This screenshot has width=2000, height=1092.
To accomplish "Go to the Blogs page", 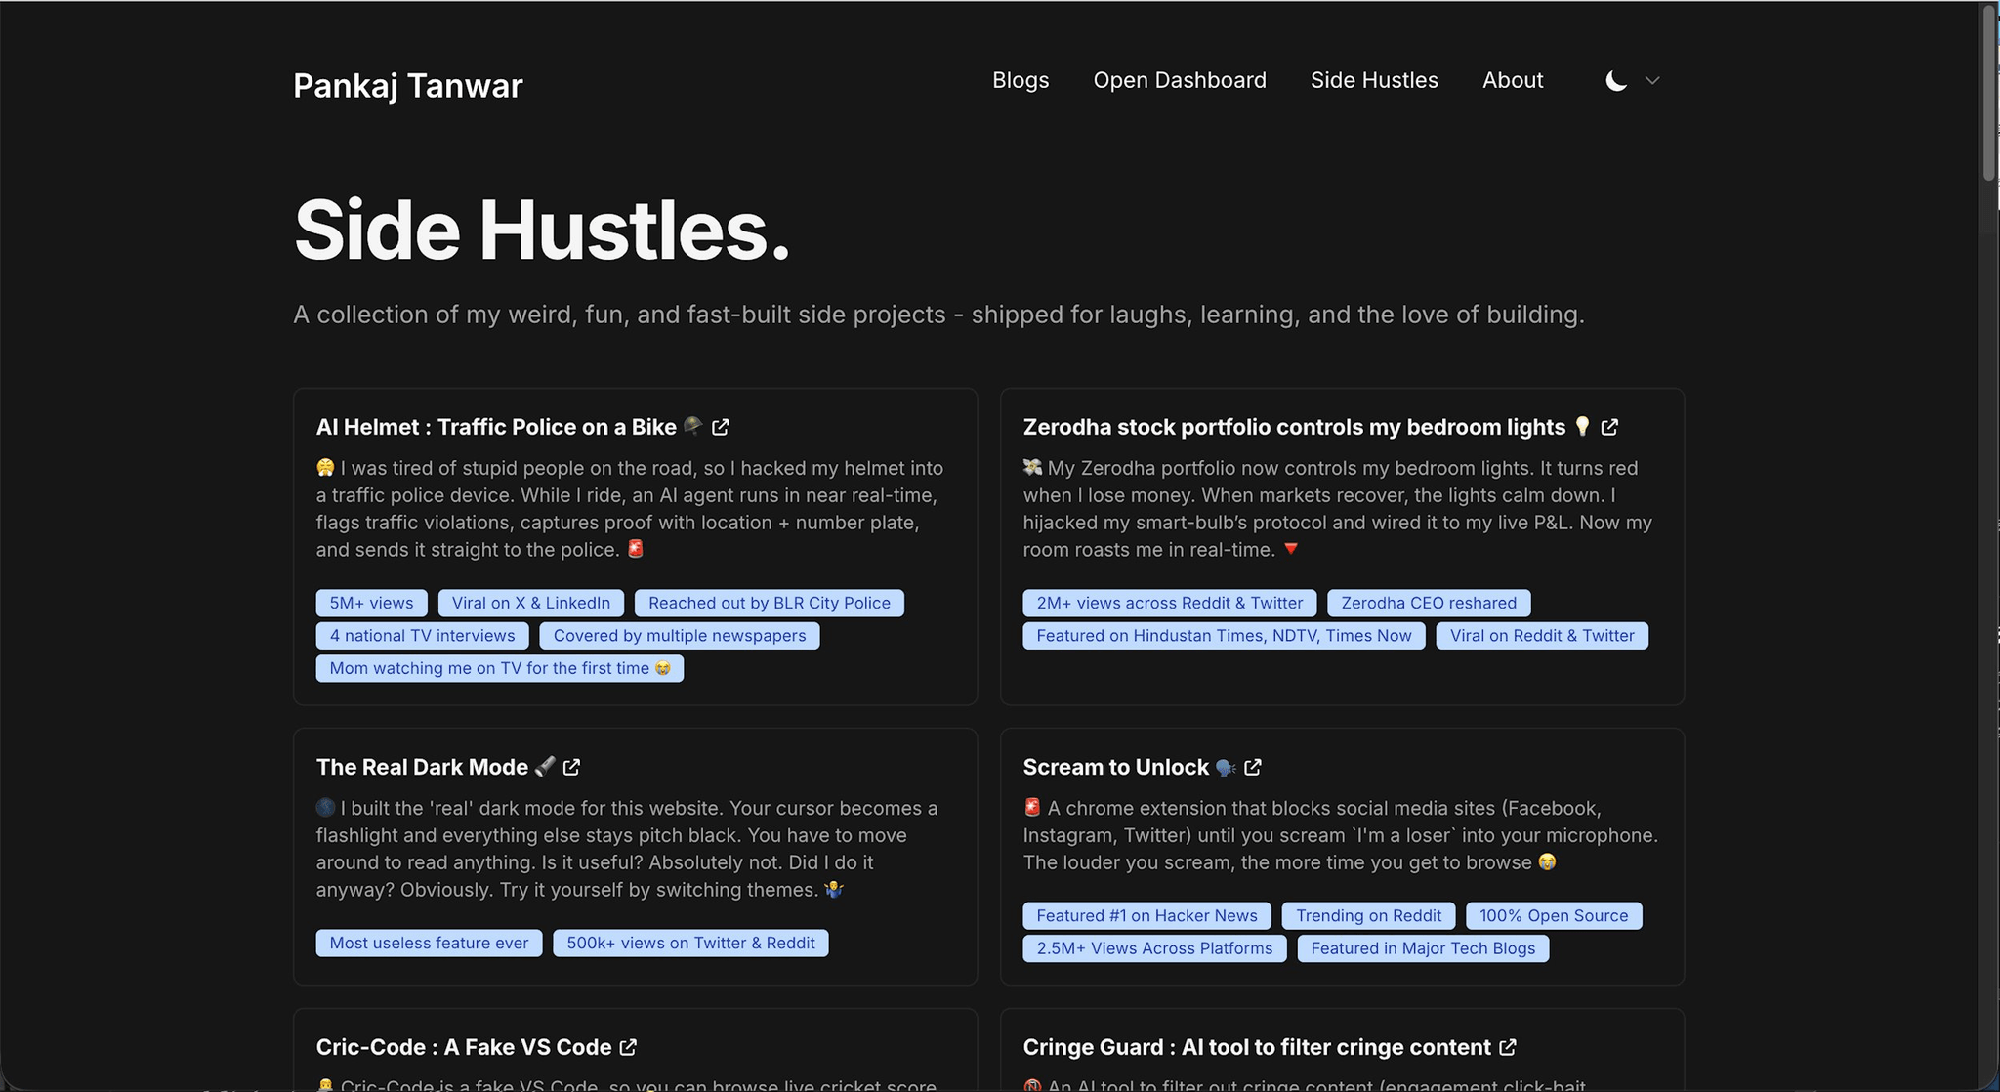I will (x=1020, y=80).
